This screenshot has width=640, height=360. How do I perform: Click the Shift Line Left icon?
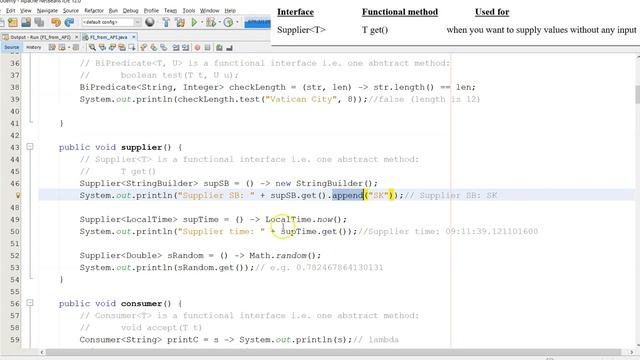click(176, 47)
